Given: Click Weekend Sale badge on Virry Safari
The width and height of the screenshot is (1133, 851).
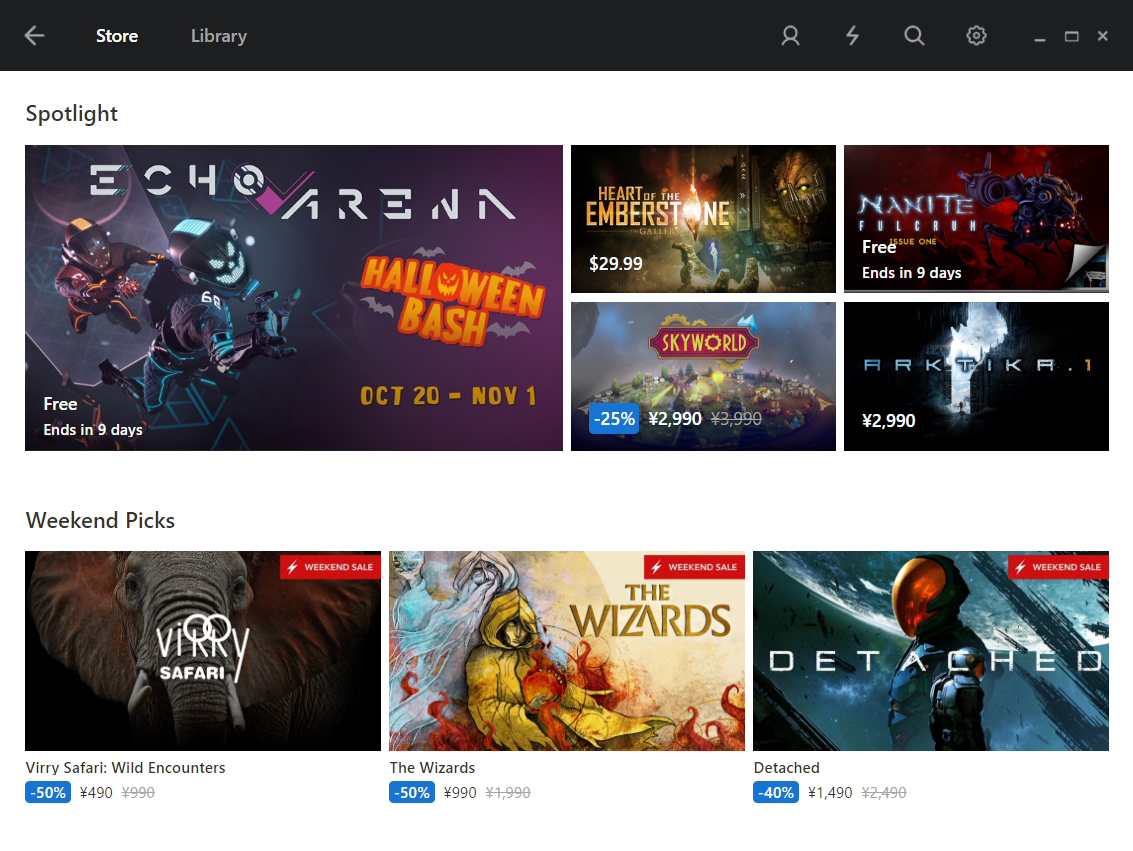Looking at the screenshot, I should (x=330, y=567).
